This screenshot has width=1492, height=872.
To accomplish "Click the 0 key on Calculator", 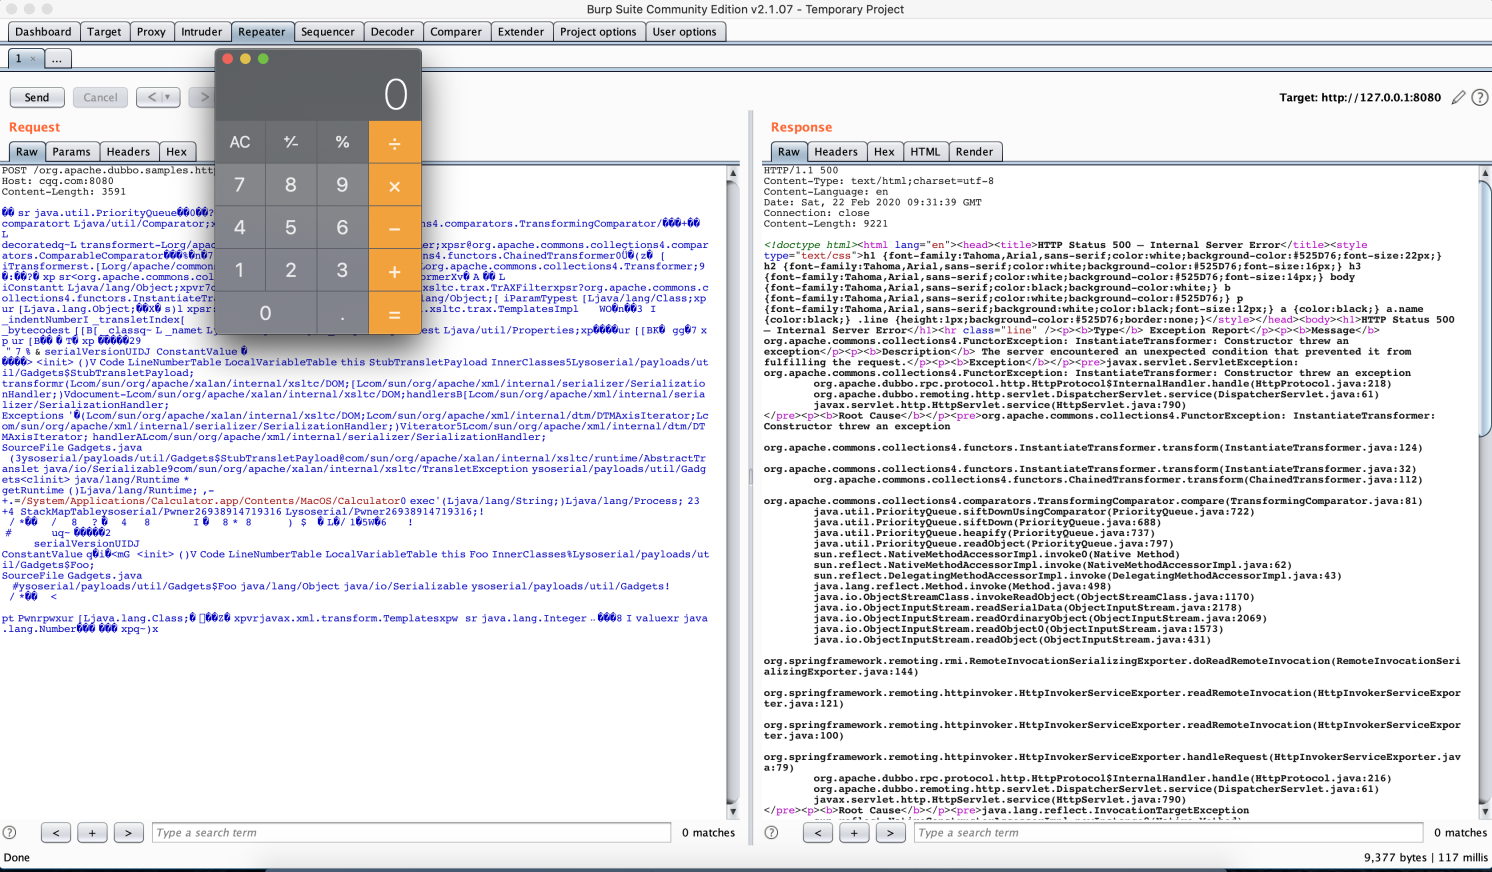I will (266, 313).
